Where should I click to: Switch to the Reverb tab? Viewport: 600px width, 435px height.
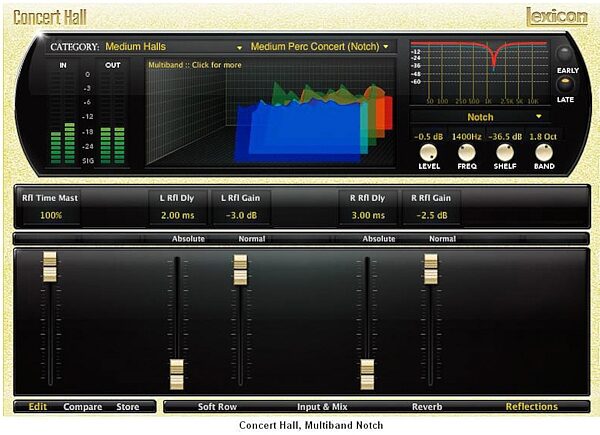click(427, 406)
